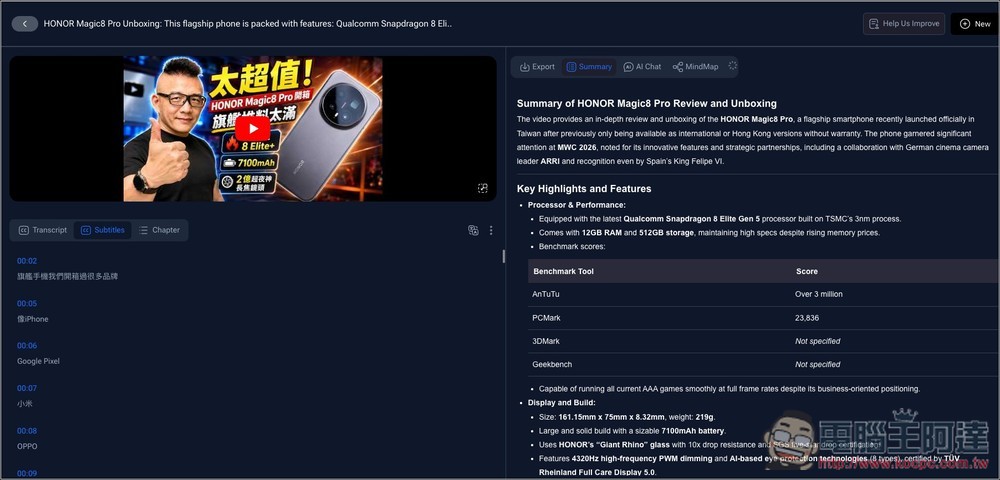Click the Help Us Improve button
The height and width of the screenshot is (480, 1000).
pyautogui.click(x=904, y=24)
